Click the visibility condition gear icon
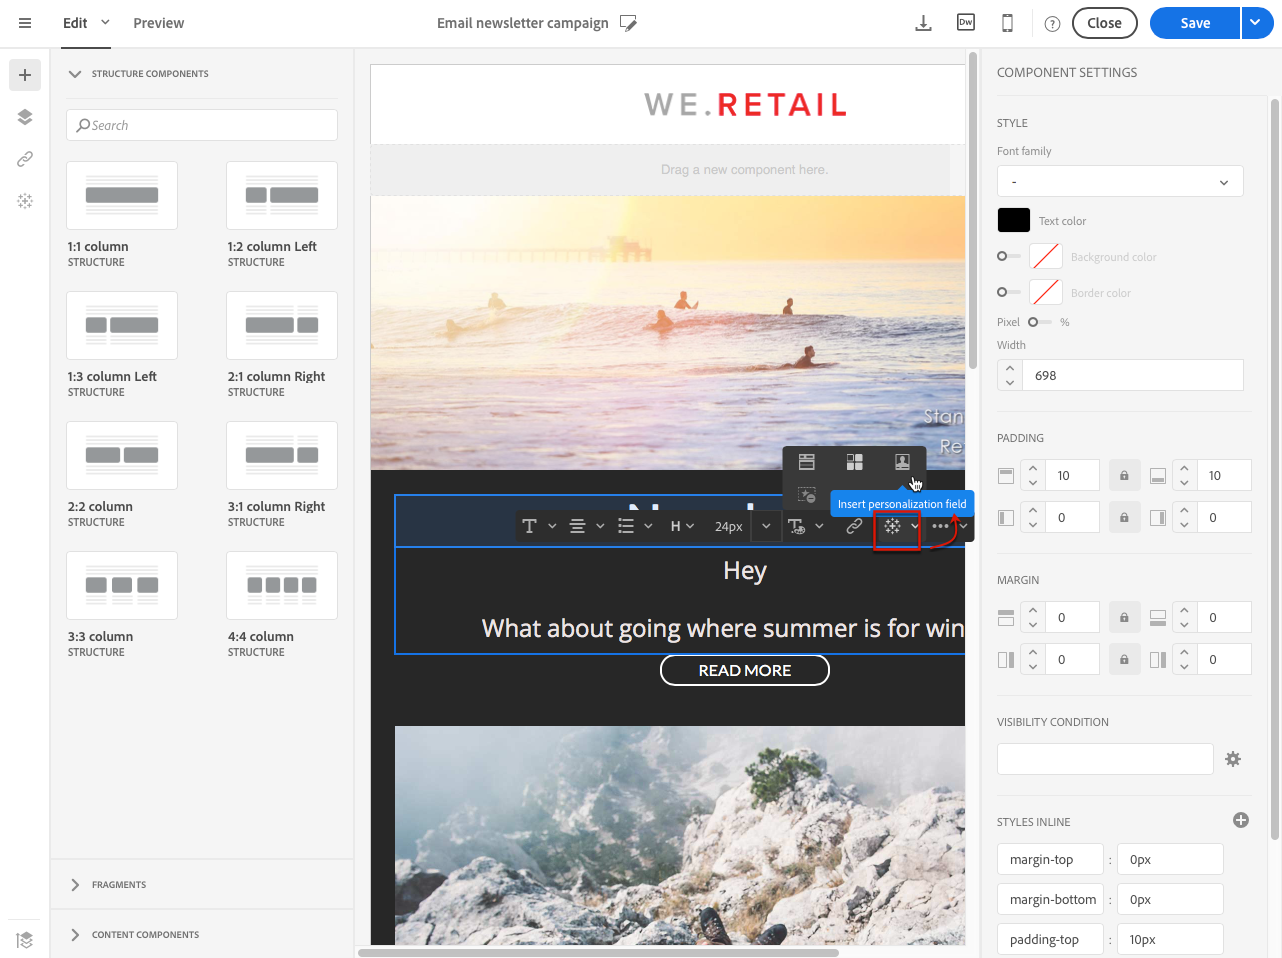The width and height of the screenshot is (1282, 958). point(1233,759)
